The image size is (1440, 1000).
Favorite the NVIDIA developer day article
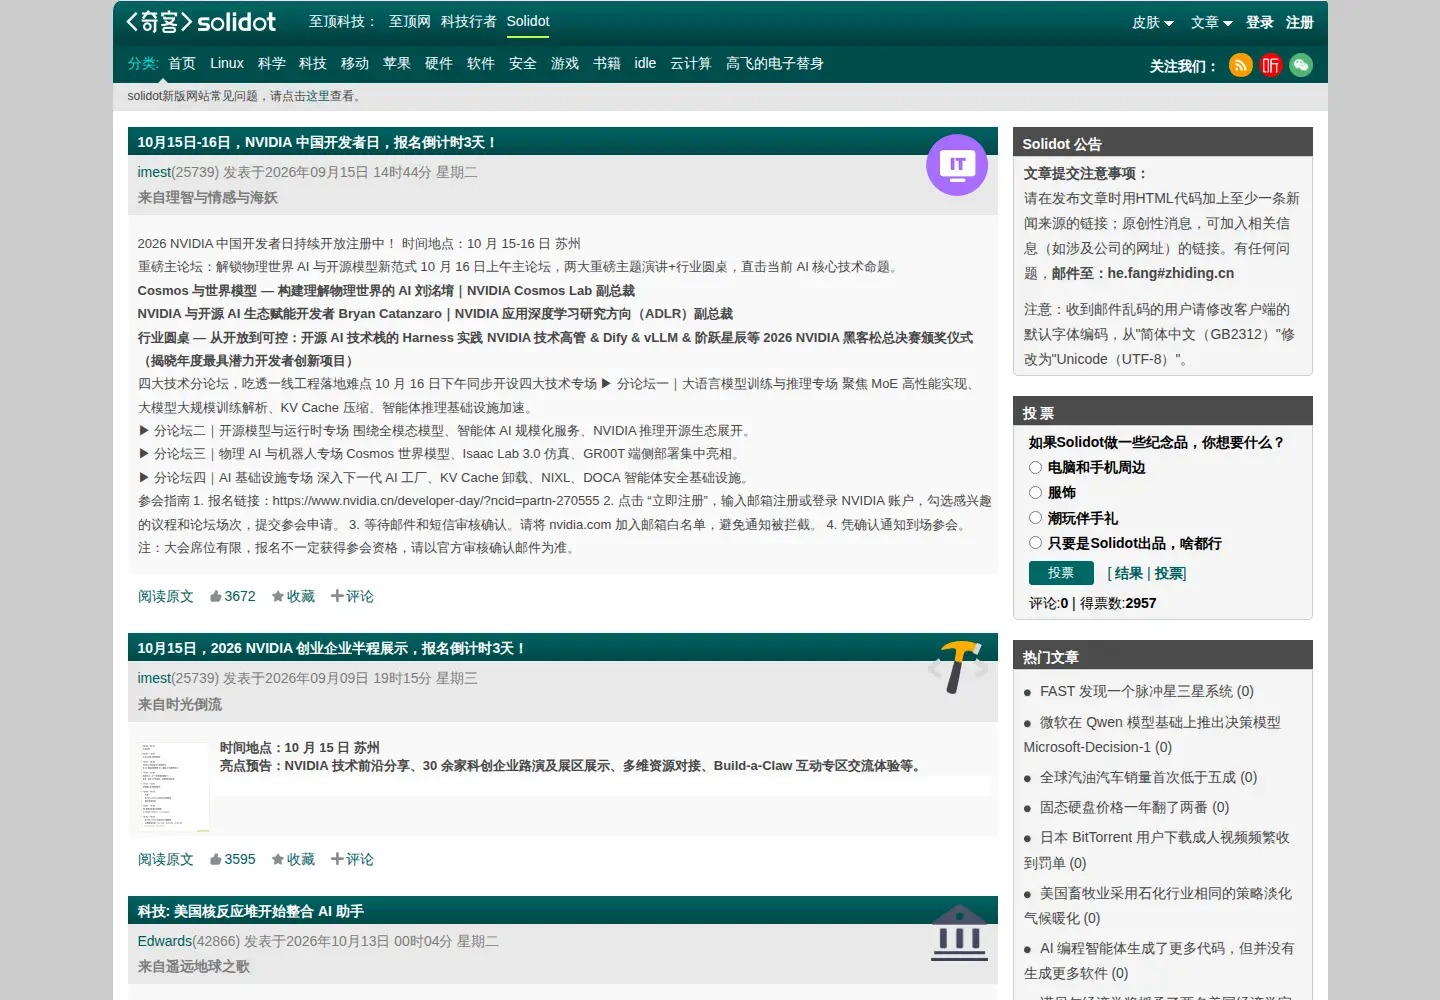293,596
